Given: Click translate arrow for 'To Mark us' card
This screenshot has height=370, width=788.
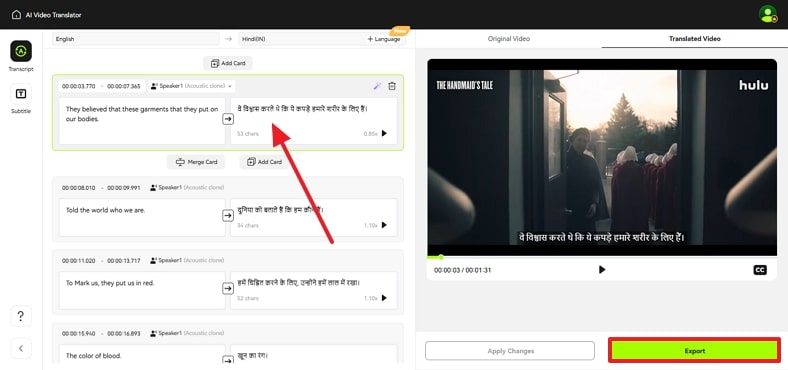Looking at the screenshot, I should tap(228, 289).
